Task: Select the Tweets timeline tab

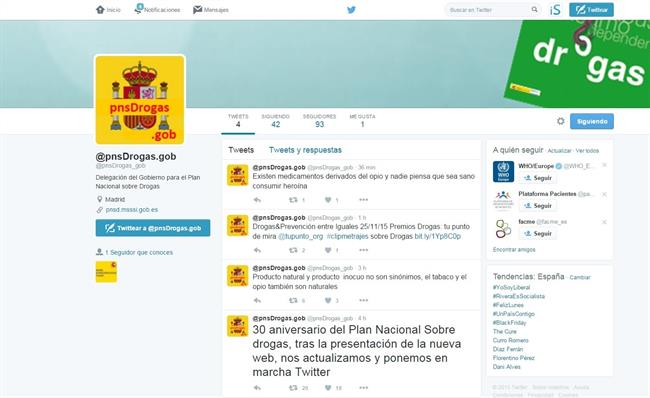Action: (241, 150)
